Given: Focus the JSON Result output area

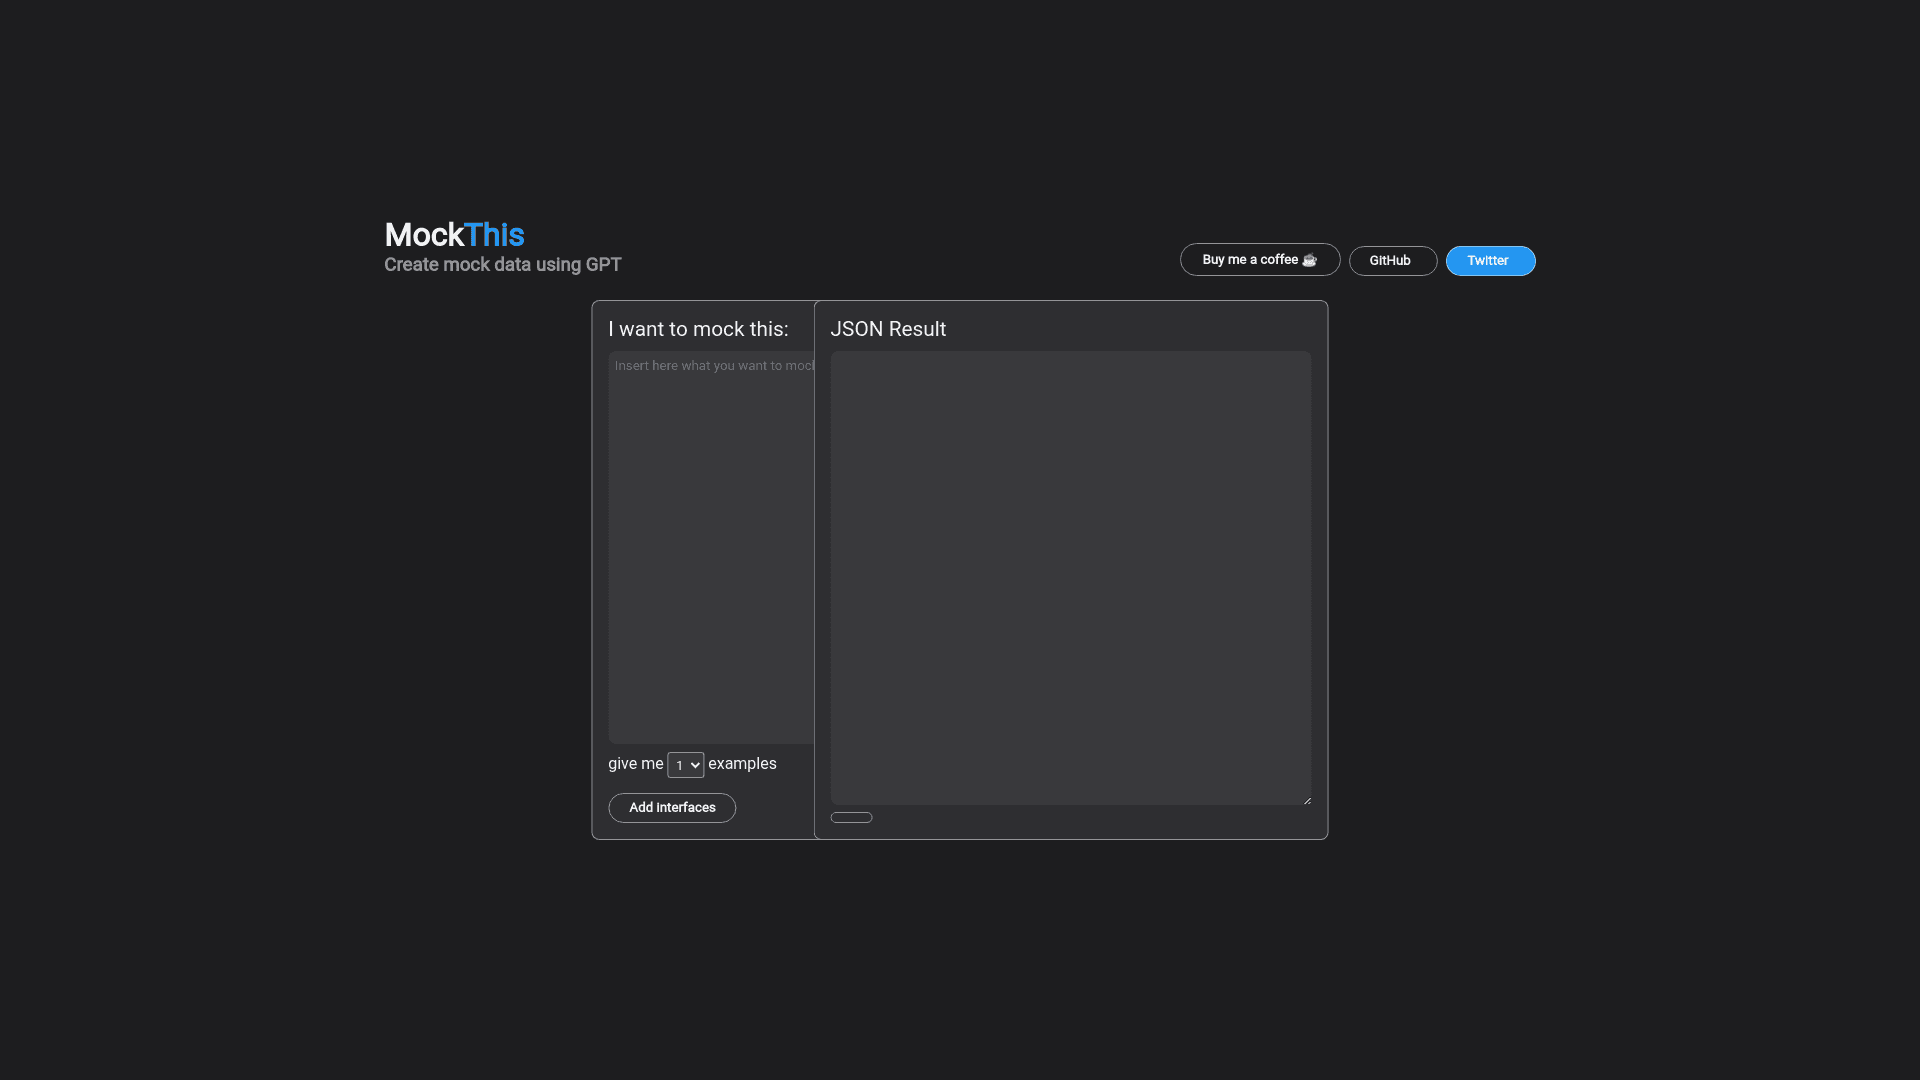Looking at the screenshot, I should 1070,577.
